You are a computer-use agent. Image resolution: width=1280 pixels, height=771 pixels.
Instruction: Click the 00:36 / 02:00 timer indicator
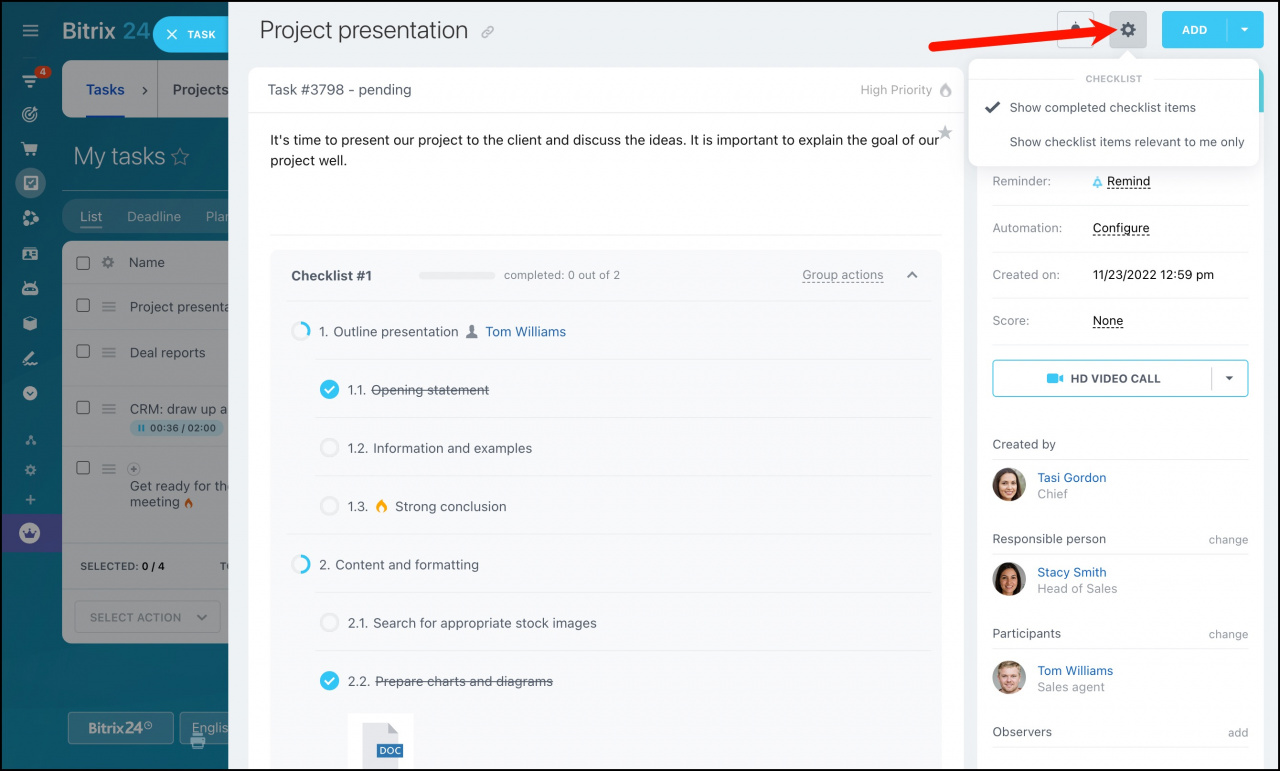(176, 428)
